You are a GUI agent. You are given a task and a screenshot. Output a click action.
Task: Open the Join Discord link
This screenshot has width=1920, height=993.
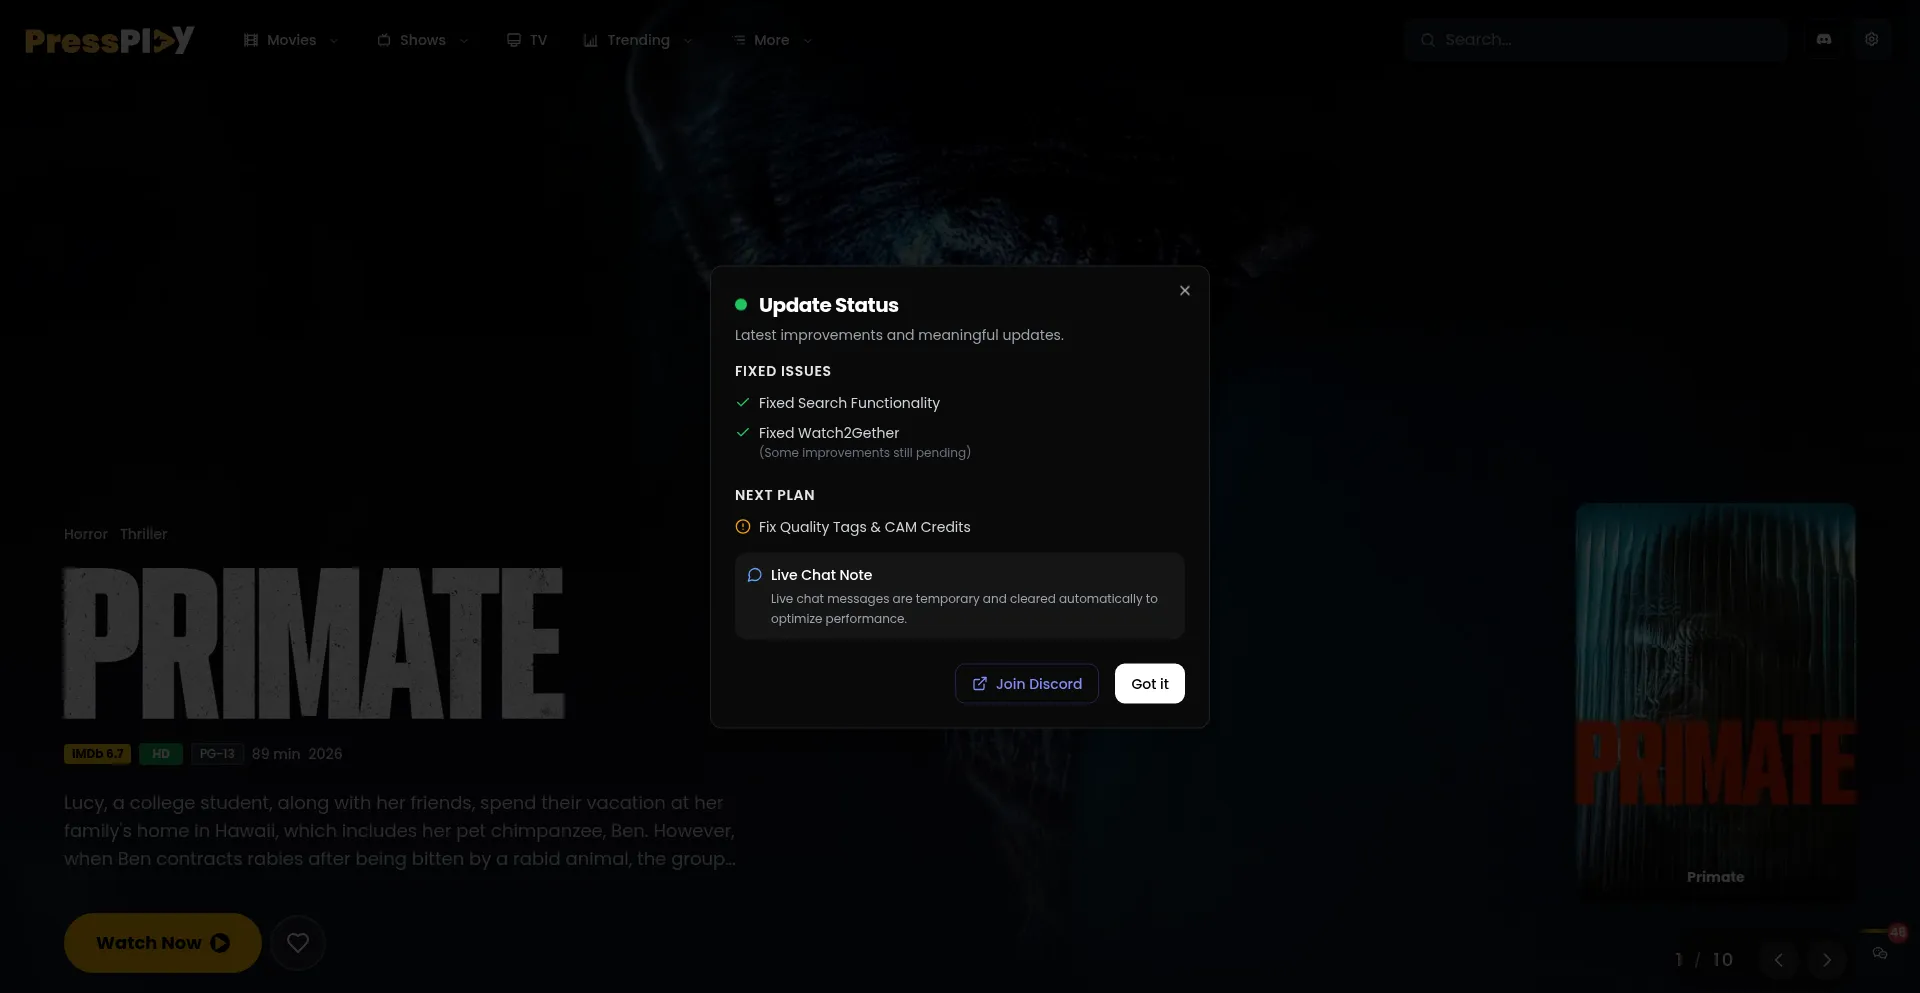1027,684
